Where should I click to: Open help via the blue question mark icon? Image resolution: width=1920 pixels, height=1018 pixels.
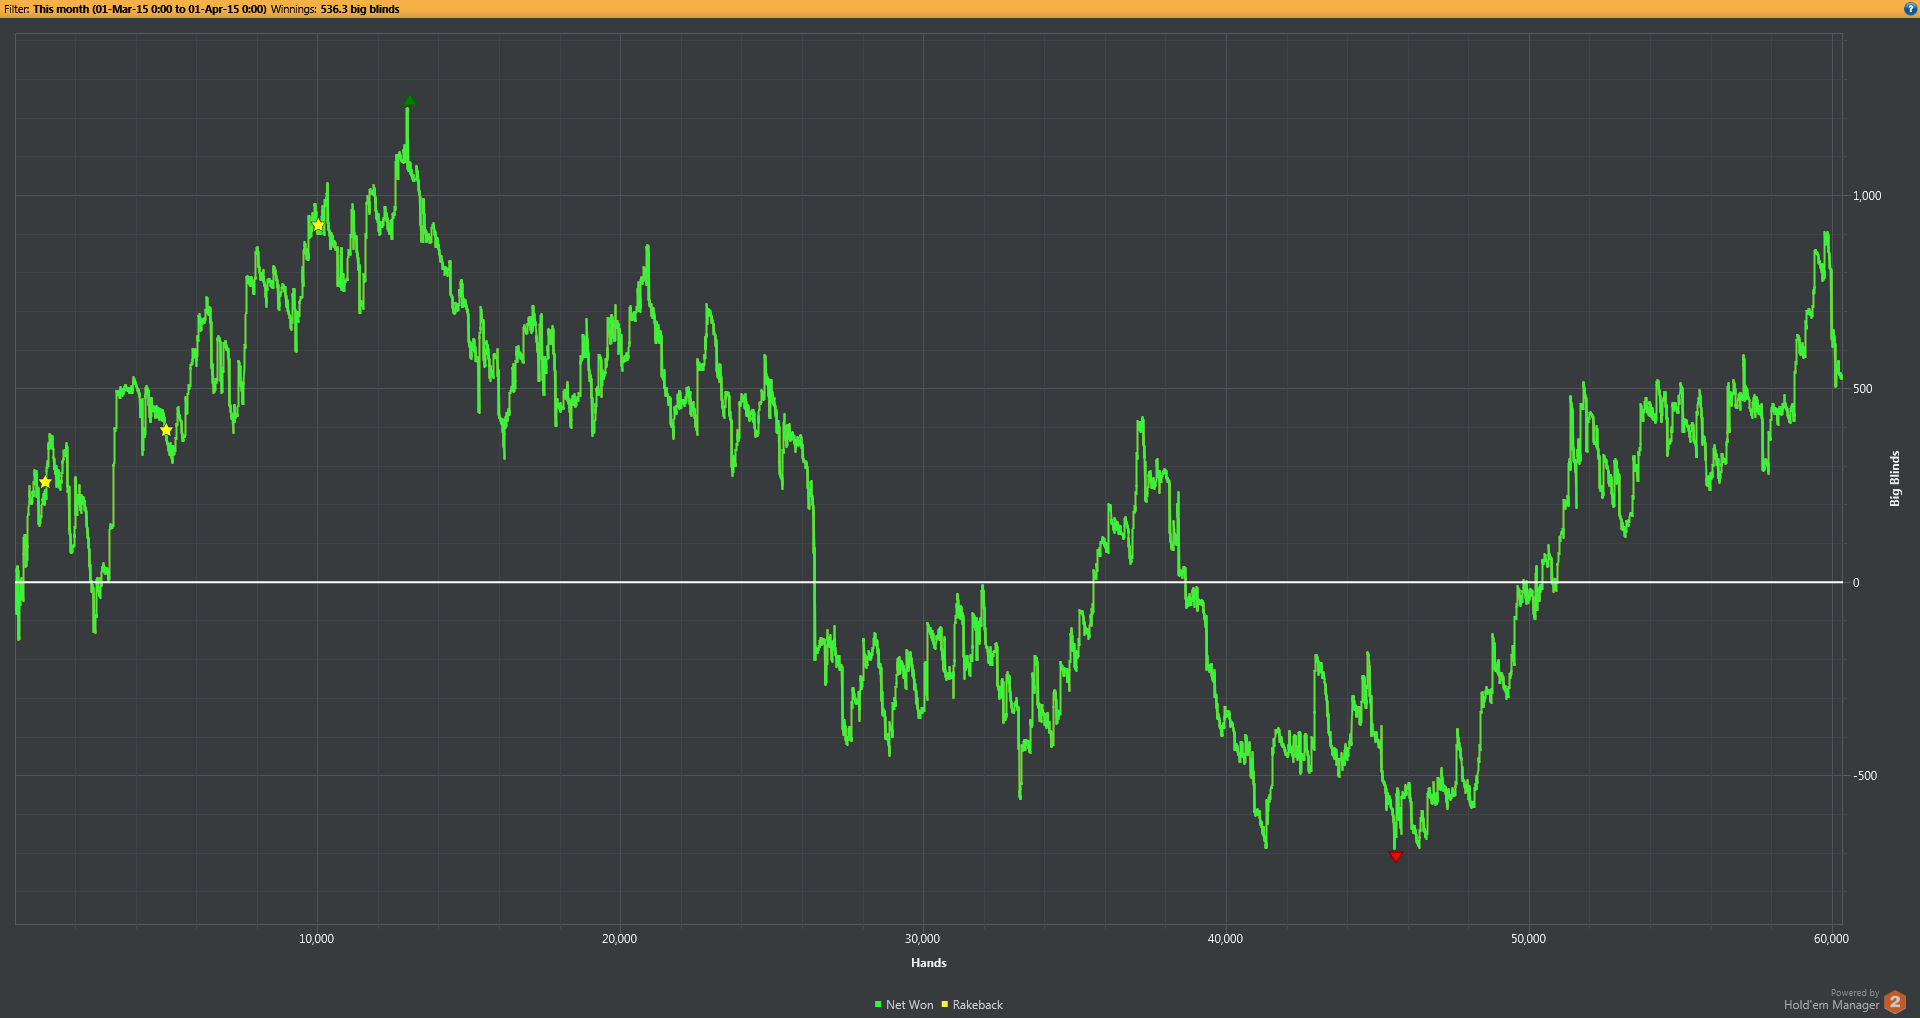pos(1910,9)
